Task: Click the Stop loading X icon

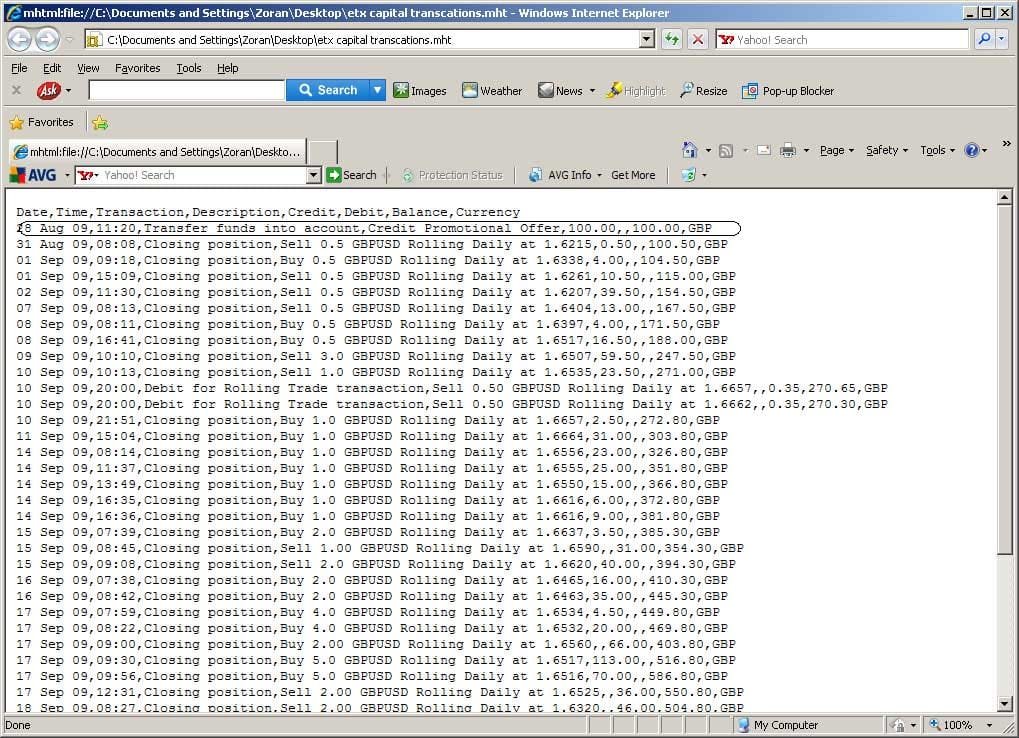Action: point(697,40)
